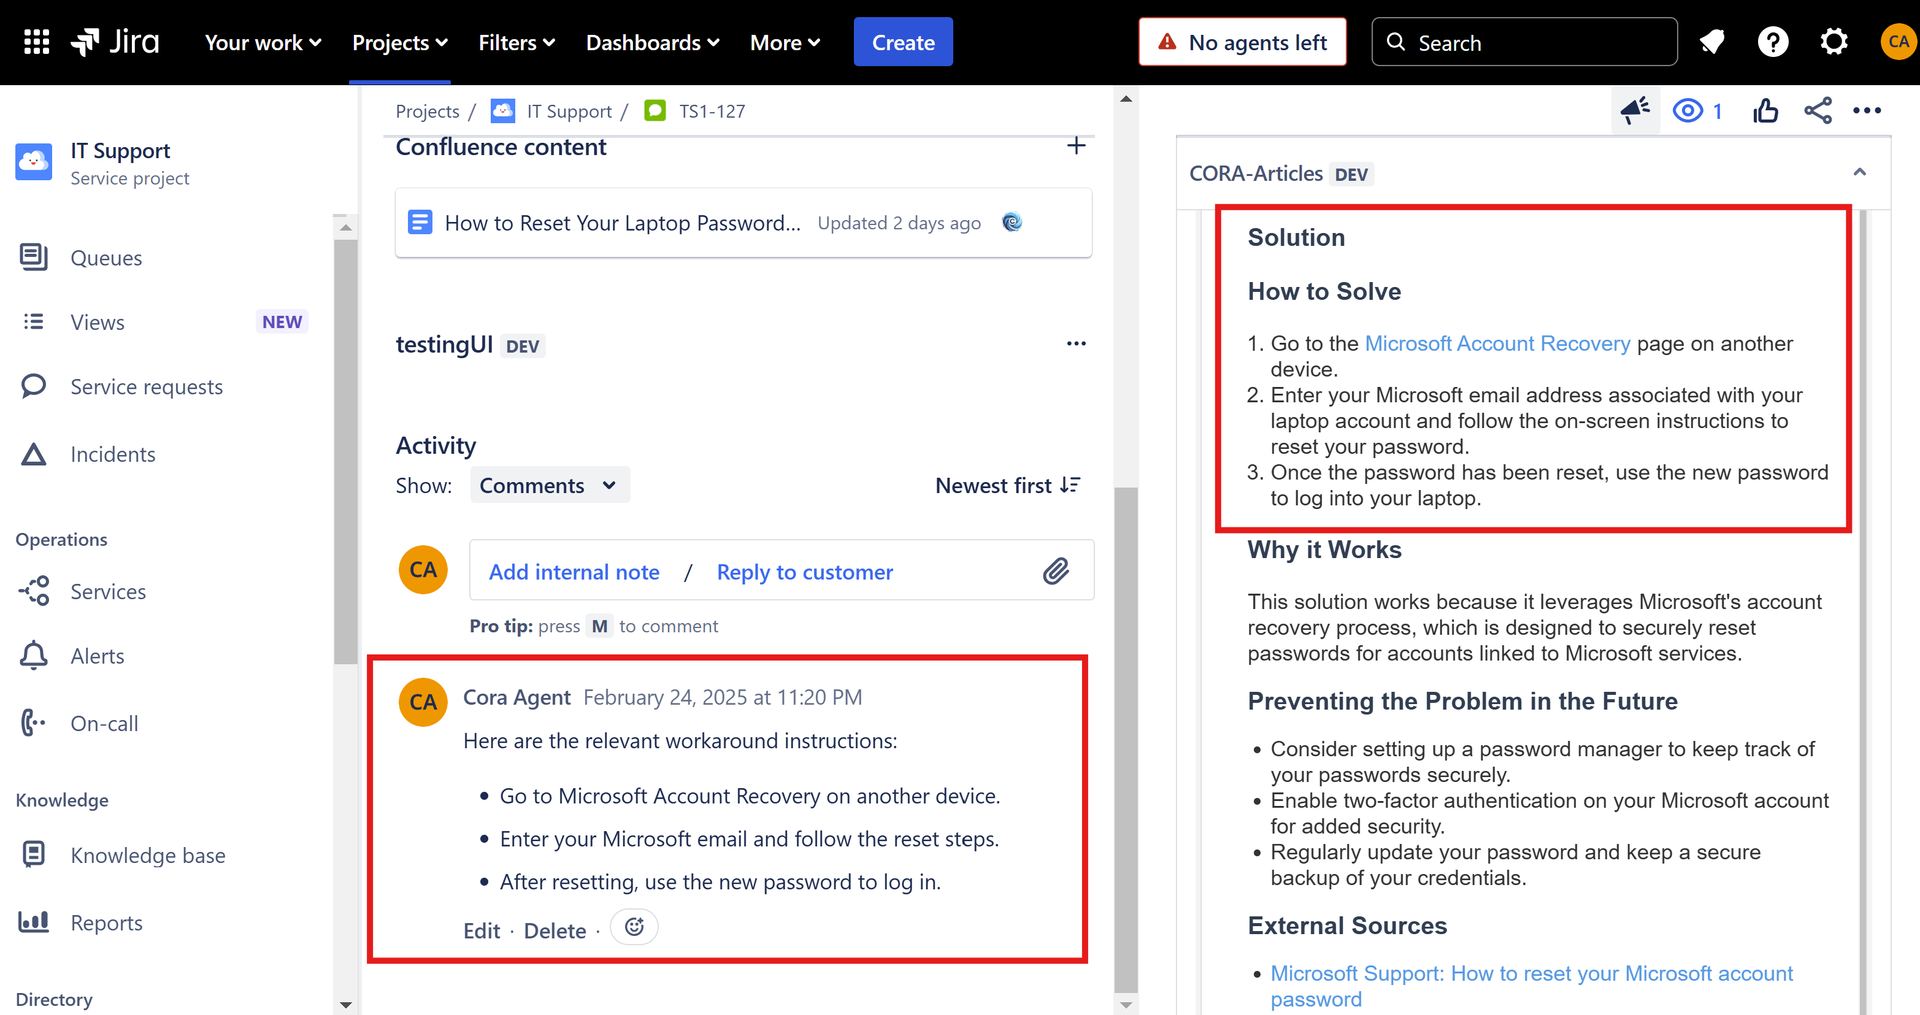
Task: Add a reaction with the emoji icon
Action: (x=634, y=927)
